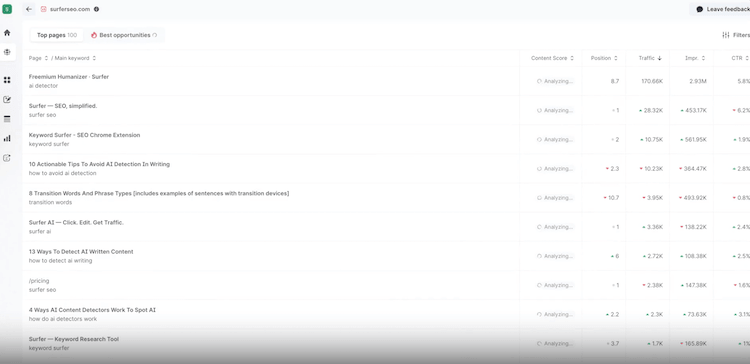Click the 'transition words' keyword
Screen dimensions: 750x364
[x=50, y=202]
